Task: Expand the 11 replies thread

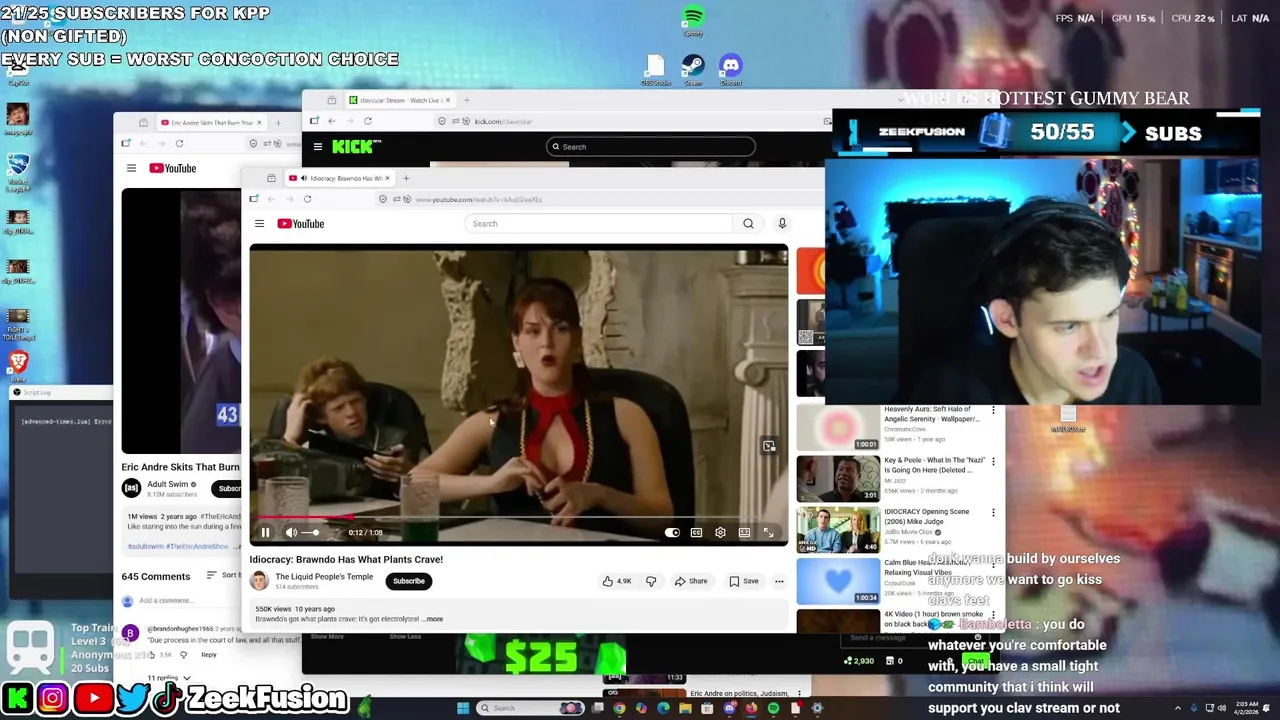Action: 168,678
